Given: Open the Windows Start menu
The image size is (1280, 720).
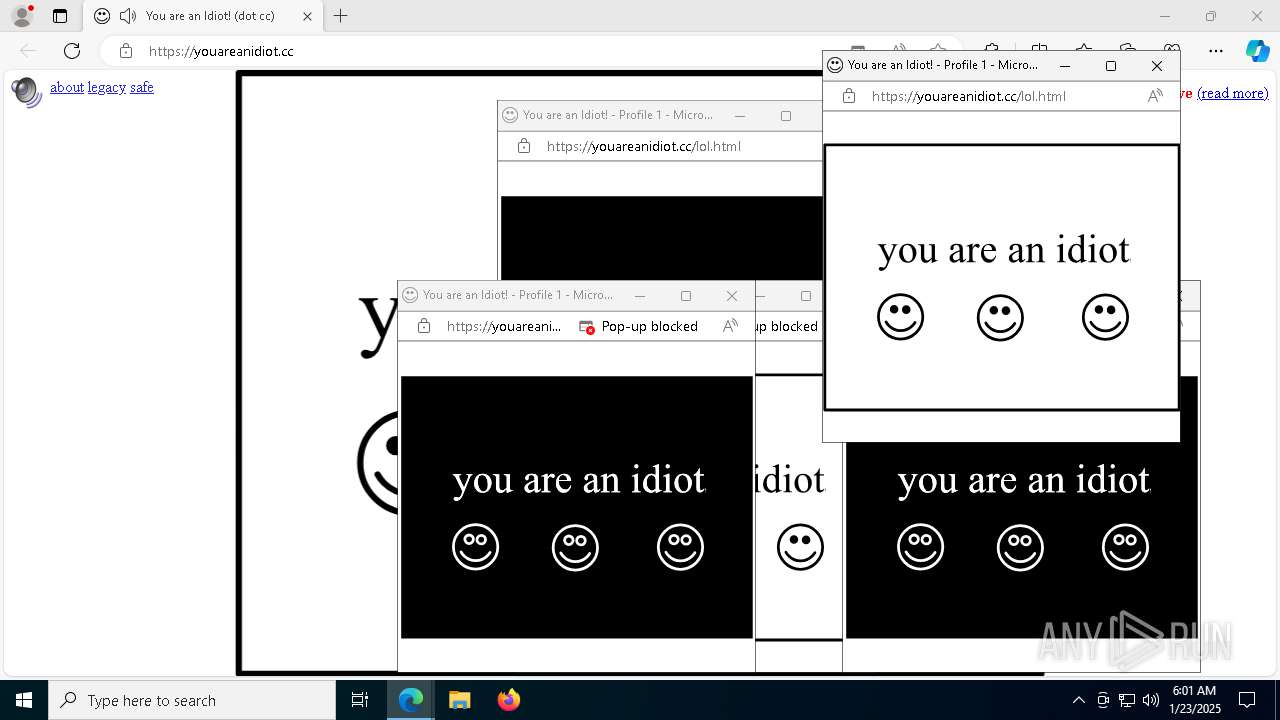Looking at the screenshot, I should [24, 700].
